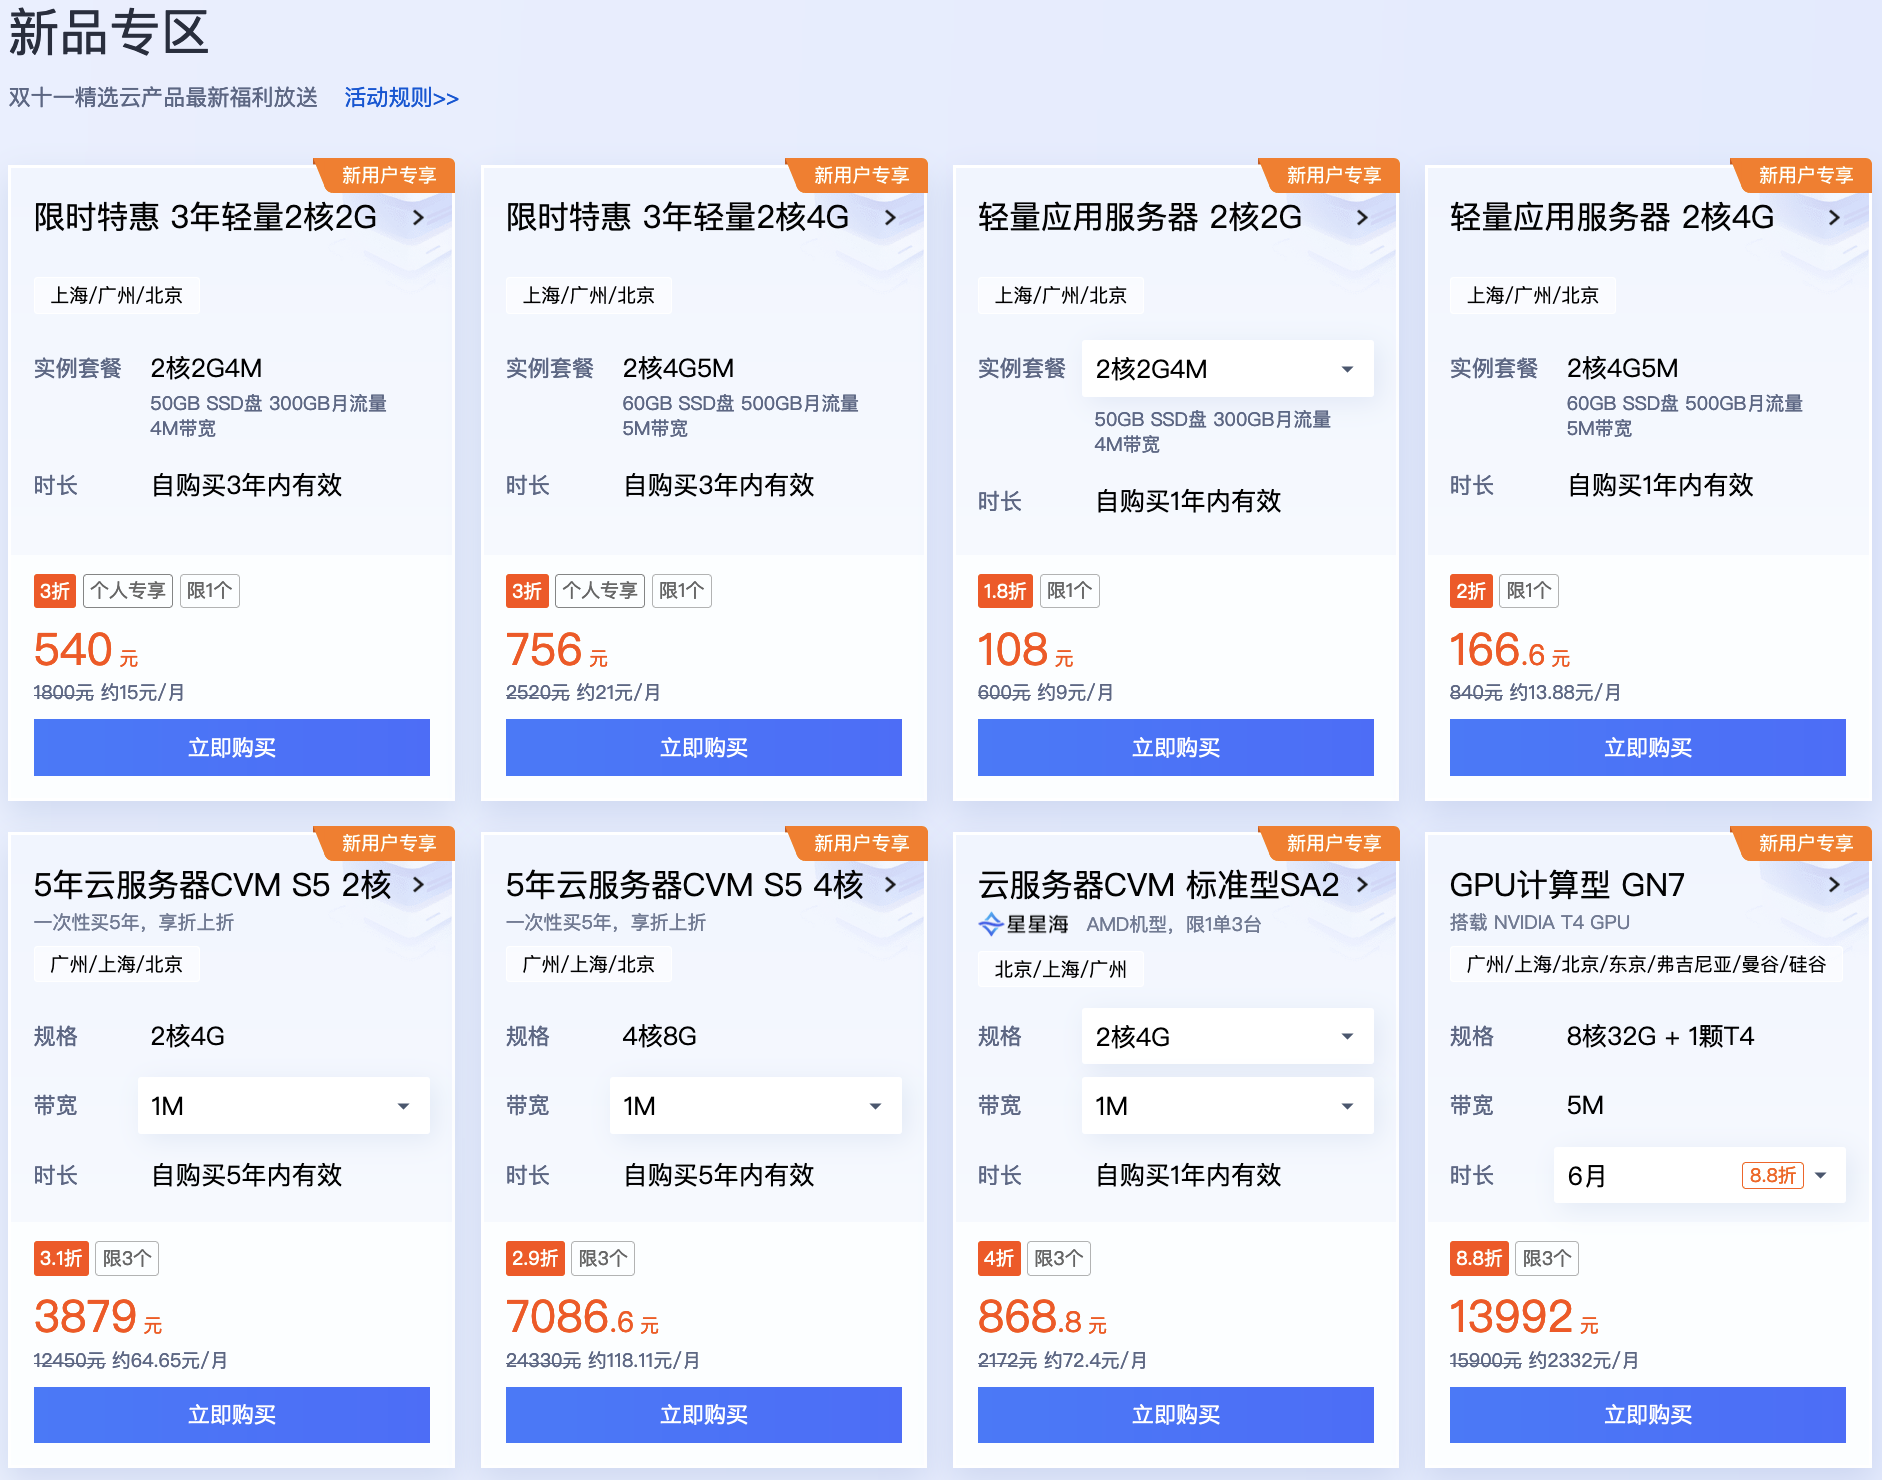Open arrow next to 云服务器CVM 标准型SA2
Image resolution: width=1882 pixels, height=1480 pixels.
[x=1363, y=885]
